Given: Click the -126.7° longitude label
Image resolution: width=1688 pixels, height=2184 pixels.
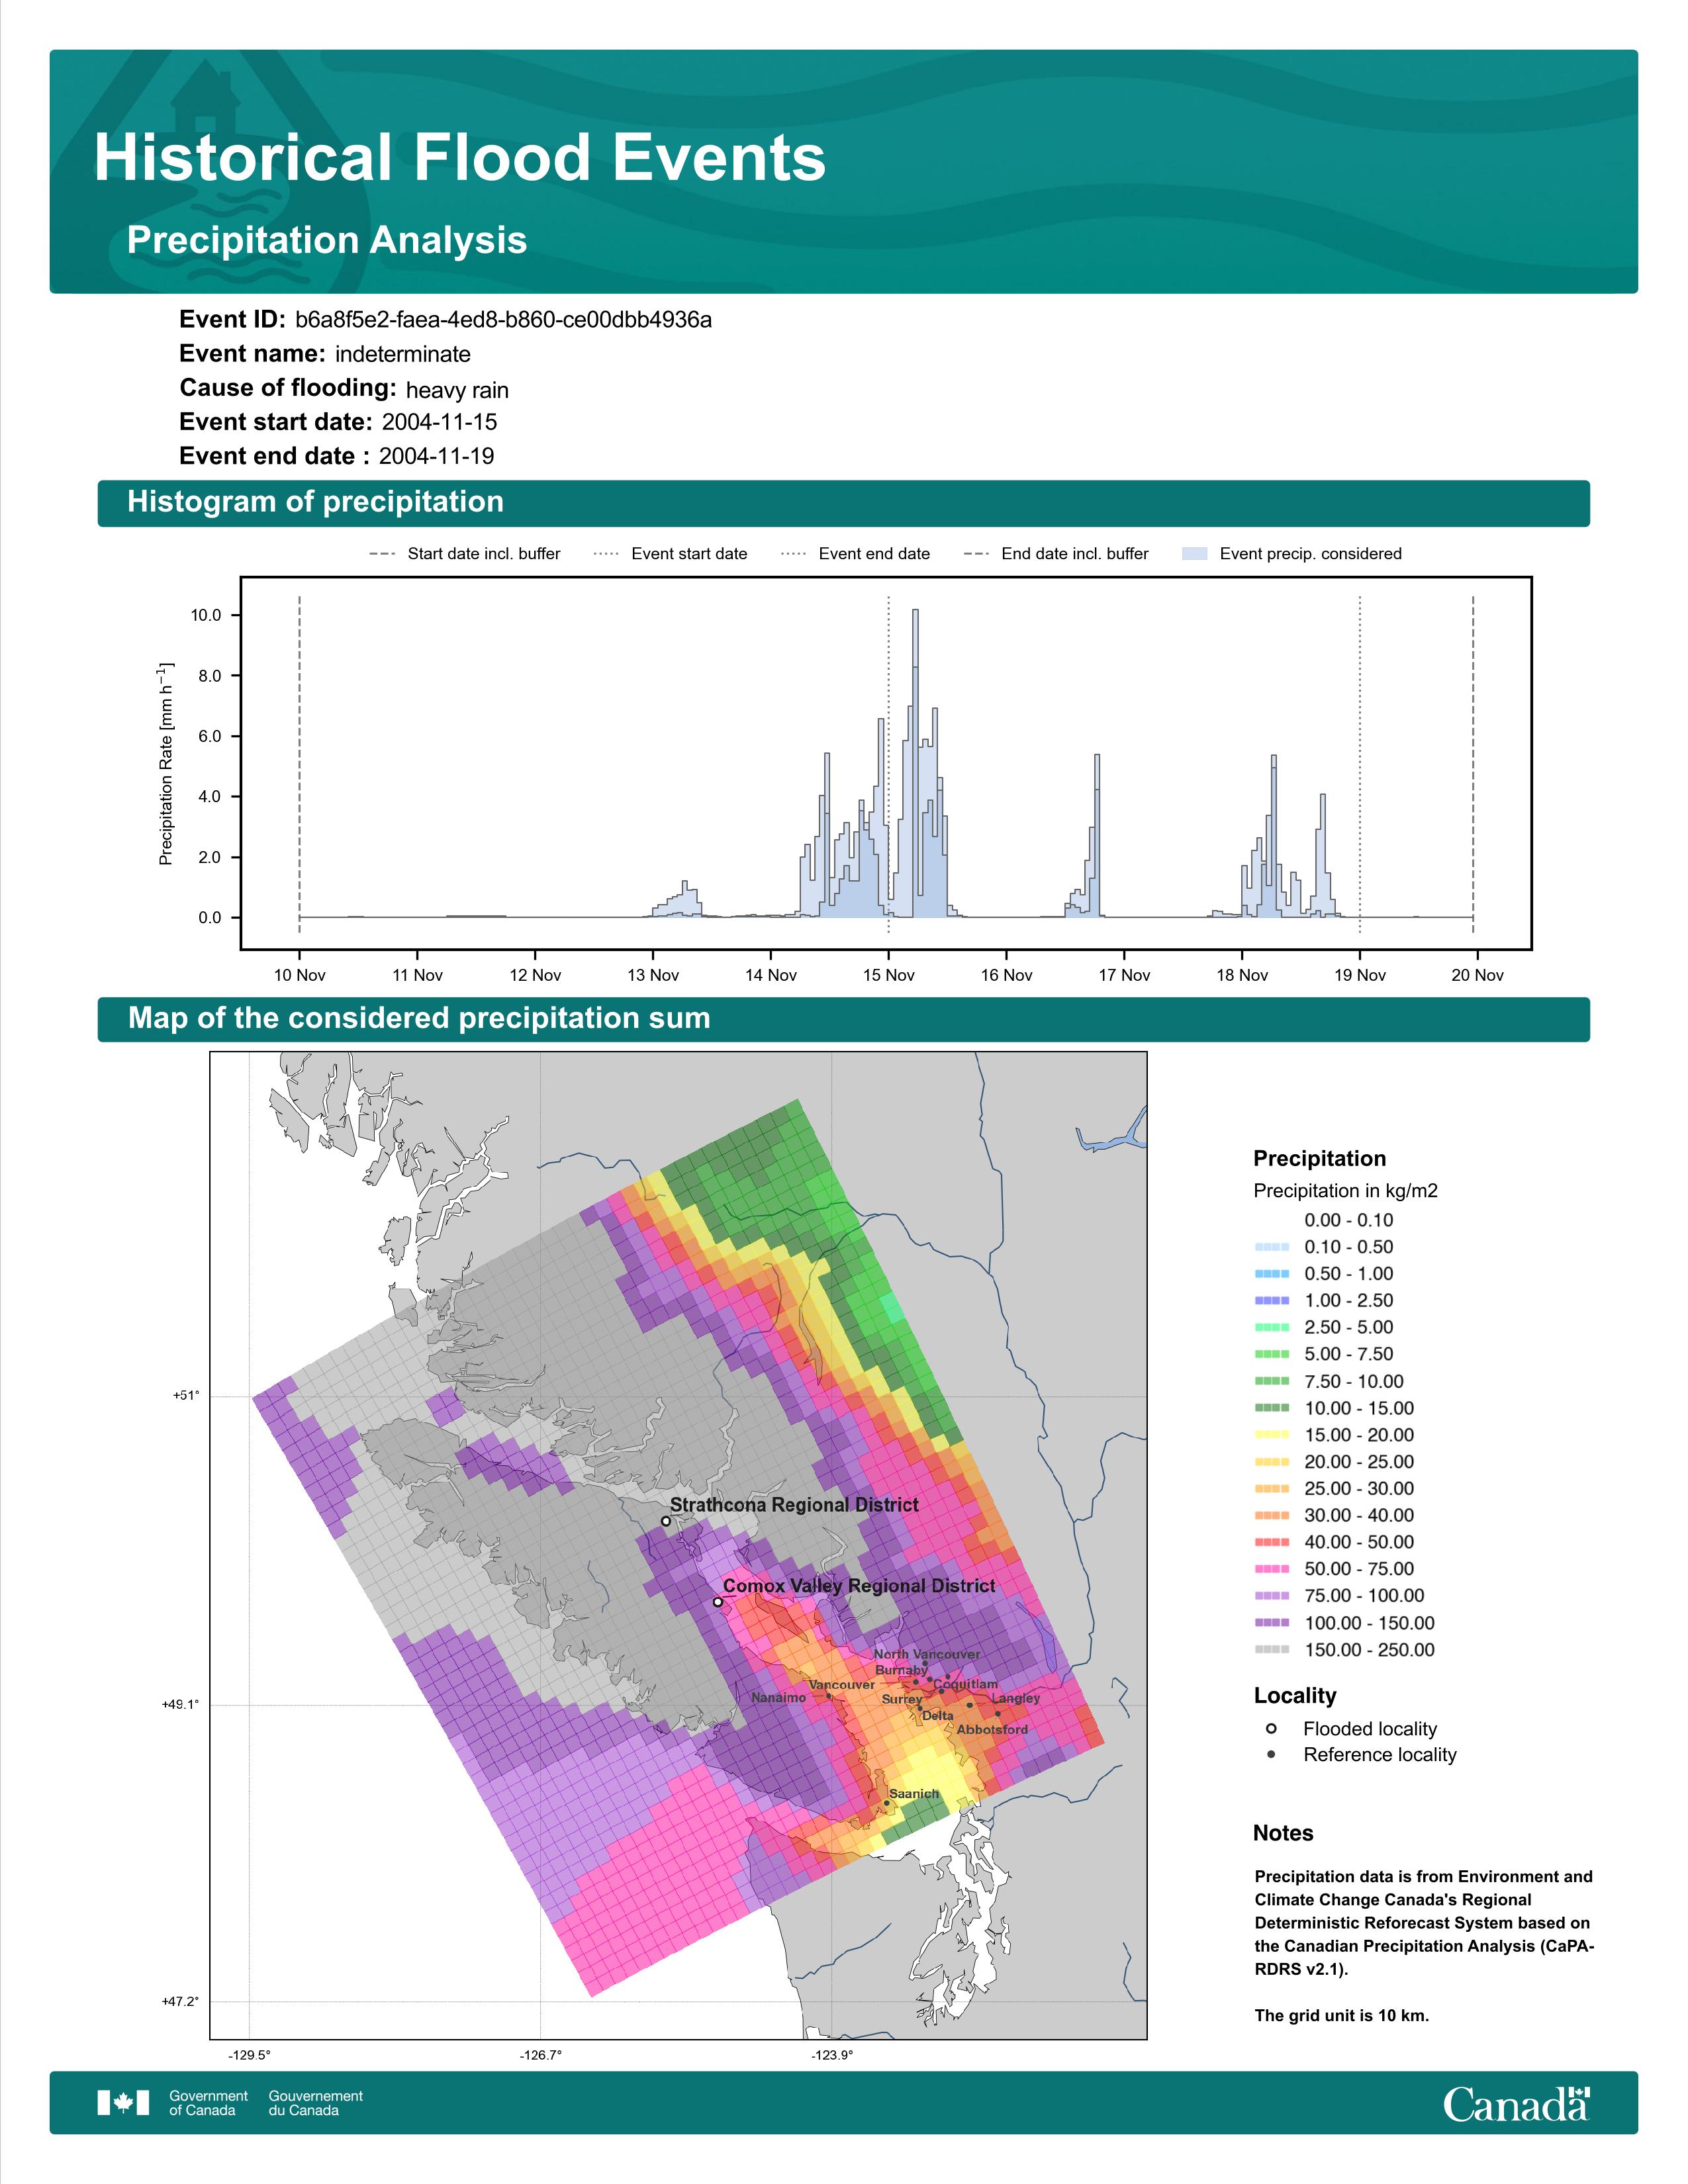Looking at the screenshot, I should (x=541, y=2055).
